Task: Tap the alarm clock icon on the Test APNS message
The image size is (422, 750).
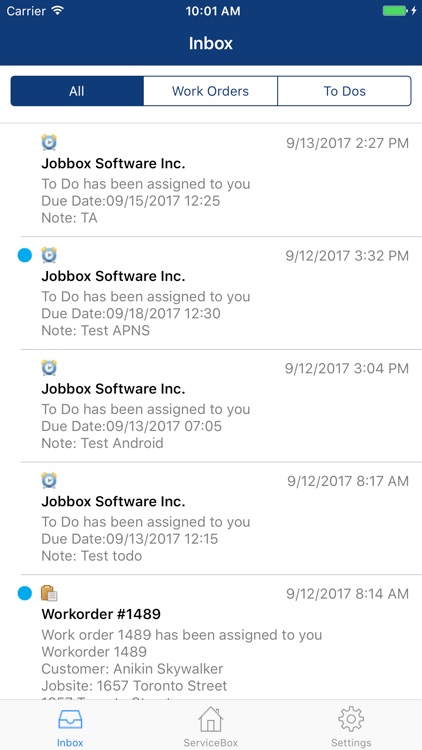Action: tap(49, 255)
